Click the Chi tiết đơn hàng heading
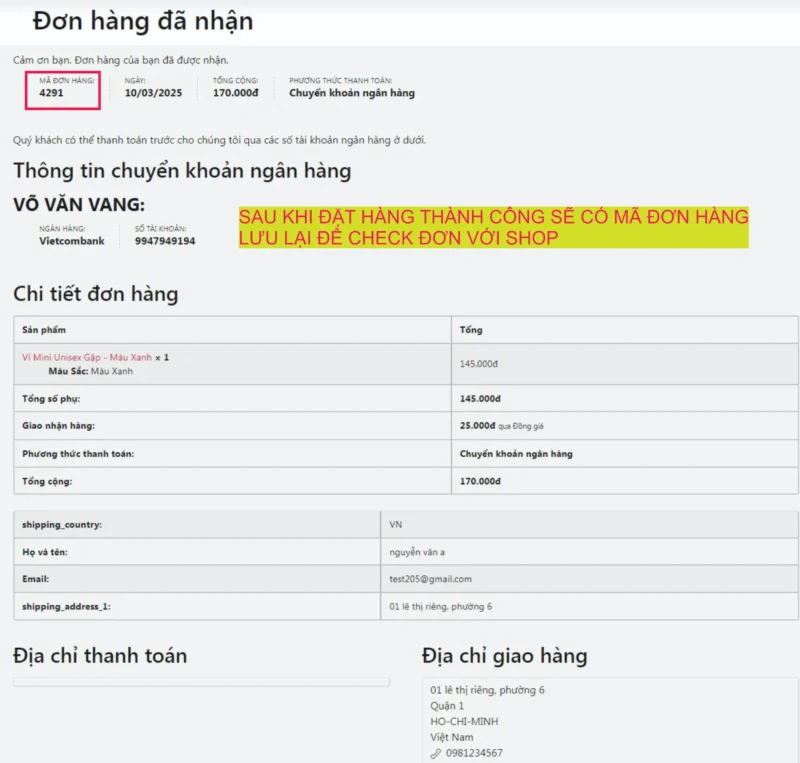Viewport: 800px width, 763px height. click(x=96, y=294)
